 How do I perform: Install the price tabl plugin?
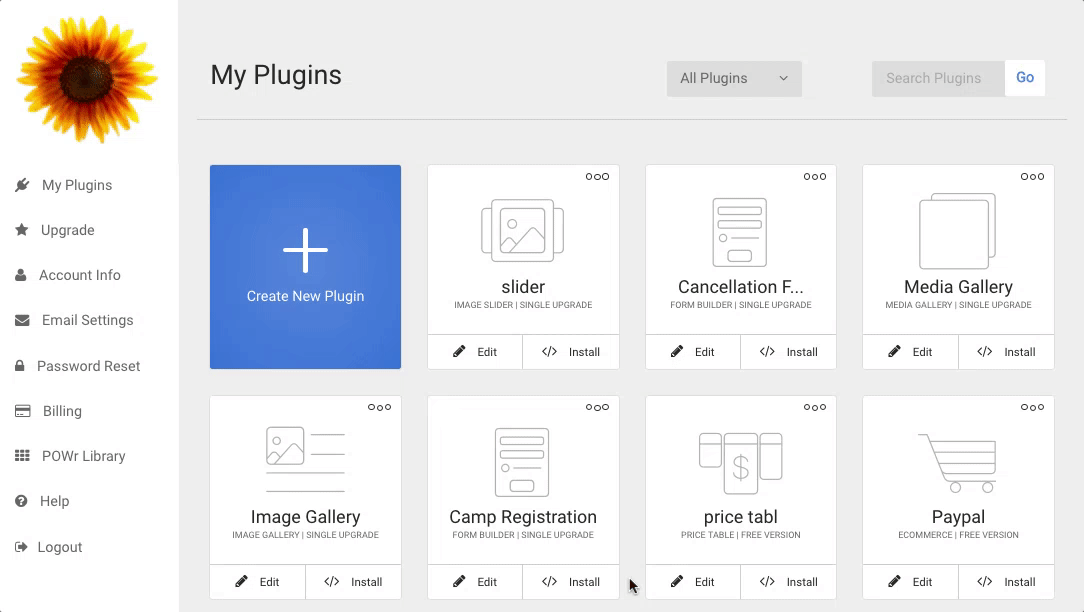(x=789, y=582)
